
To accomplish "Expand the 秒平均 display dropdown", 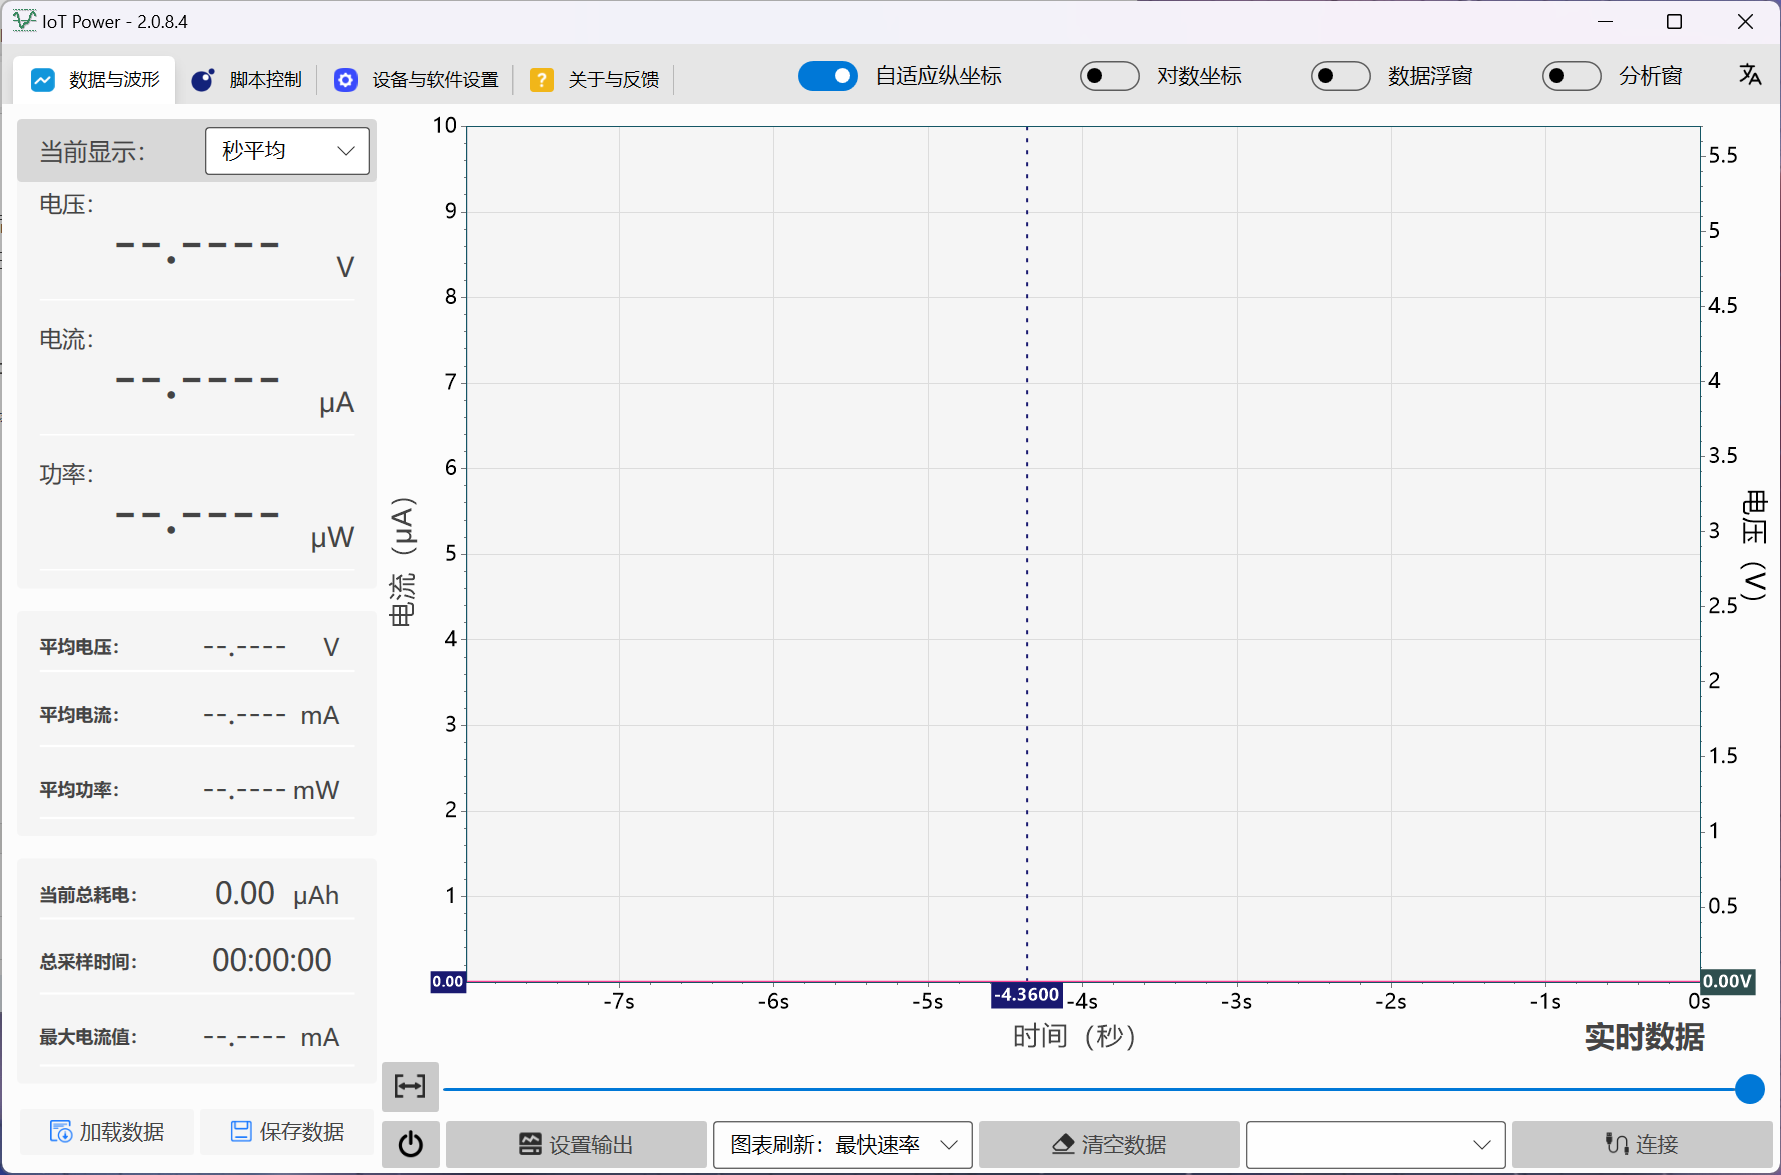I will pos(287,151).
